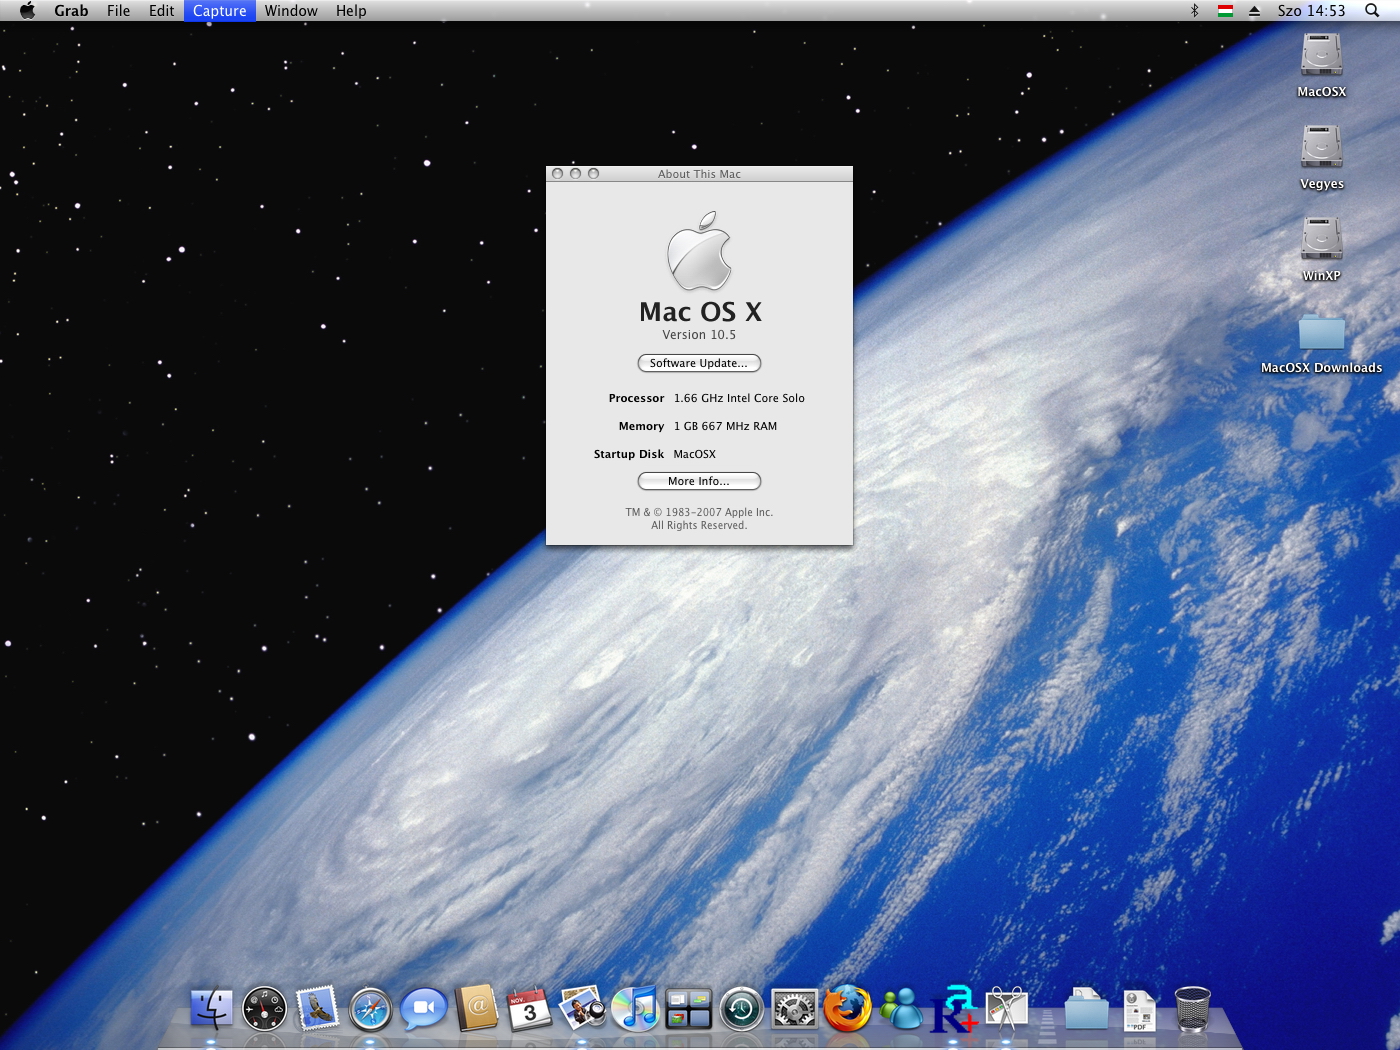Select the WinXP drive on desktop
This screenshot has width=1400, height=1050.
1321,248
